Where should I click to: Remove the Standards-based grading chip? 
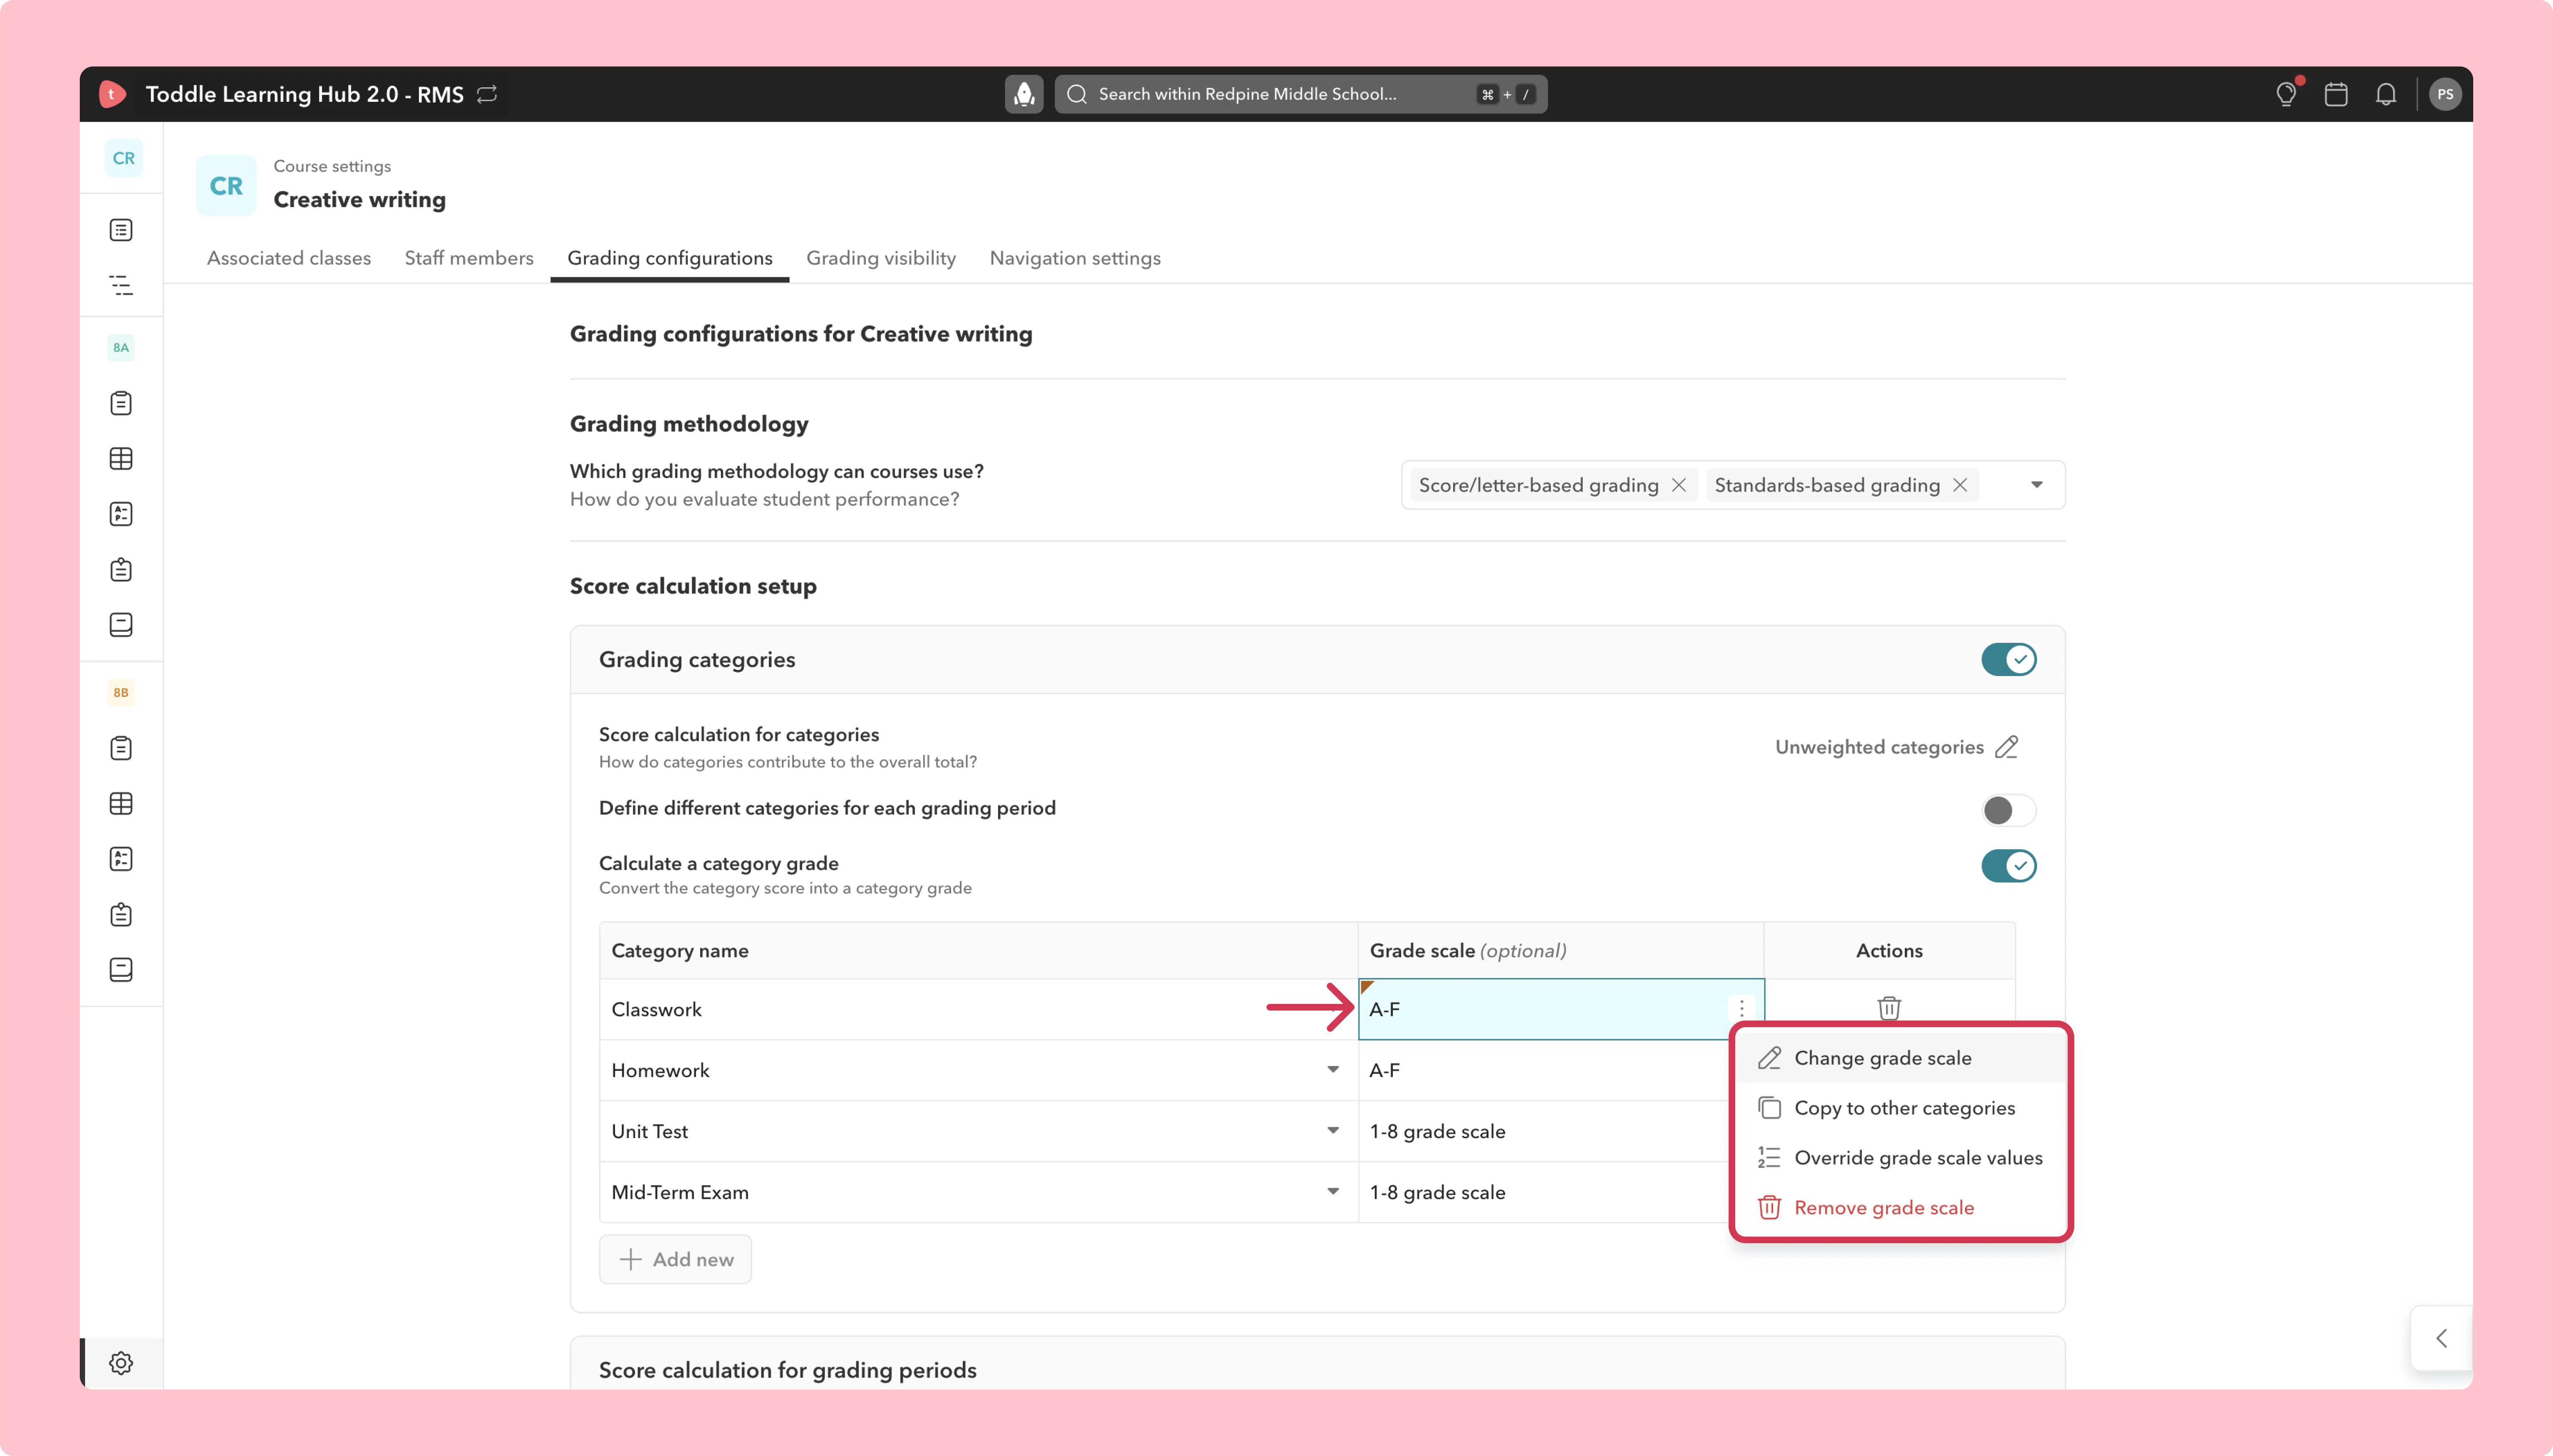pyautogui.click(x=1960, y=485)
